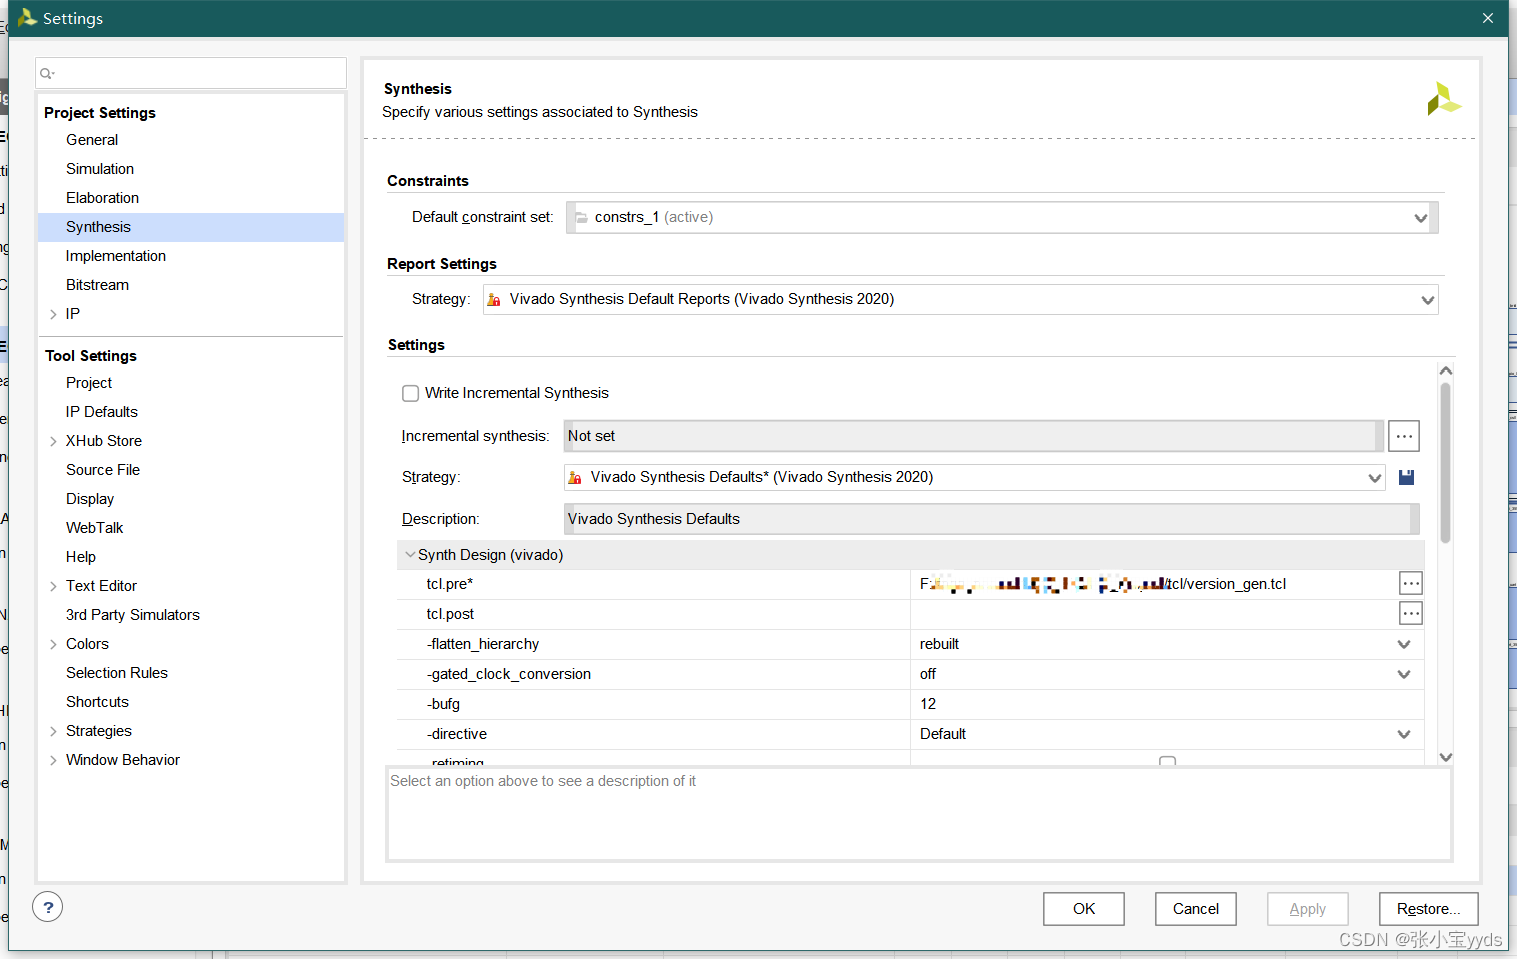Select Simulation settings page
The height and width of the screenshot is (959, 1517).
click(100, 169)
